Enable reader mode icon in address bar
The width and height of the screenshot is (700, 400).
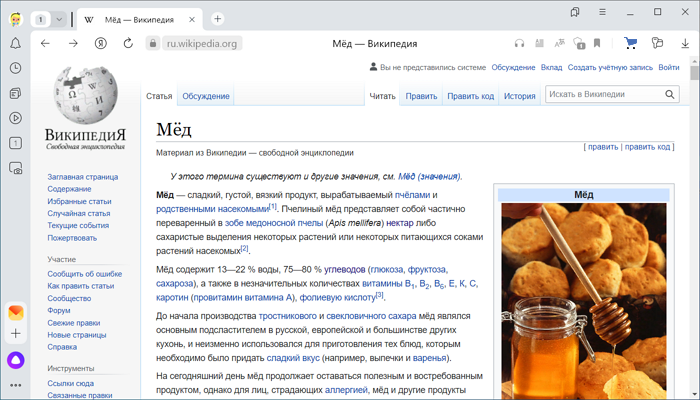(539, 43)
